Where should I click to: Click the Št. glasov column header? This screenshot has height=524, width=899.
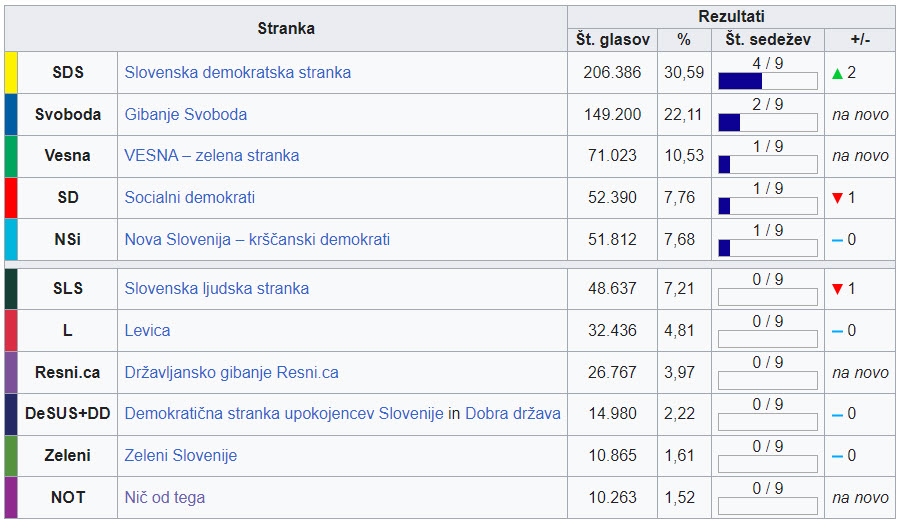pyautogui.click(x=613, y=40)
